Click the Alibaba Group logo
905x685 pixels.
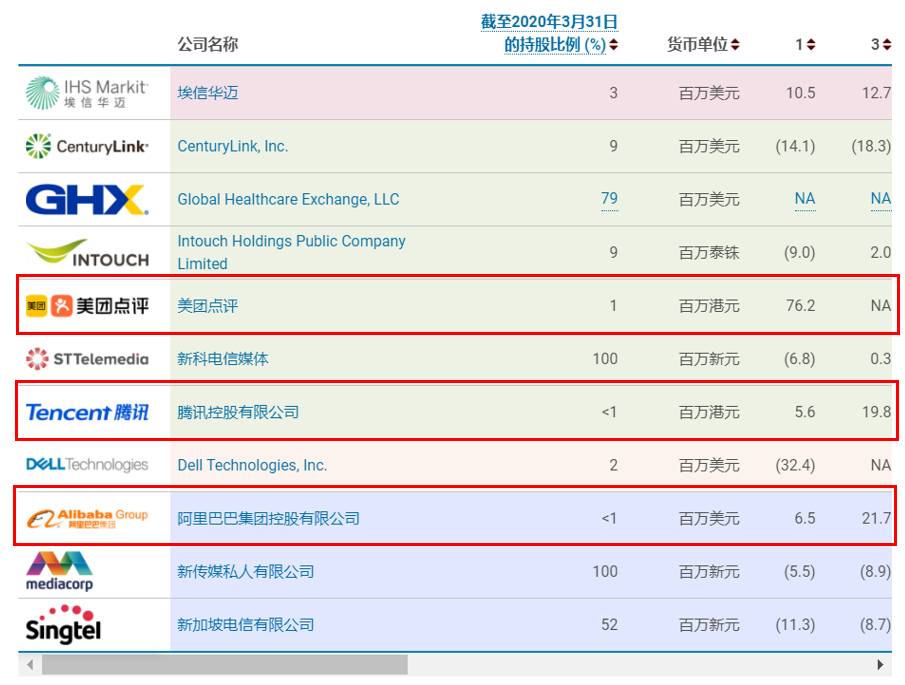[87, 518]
